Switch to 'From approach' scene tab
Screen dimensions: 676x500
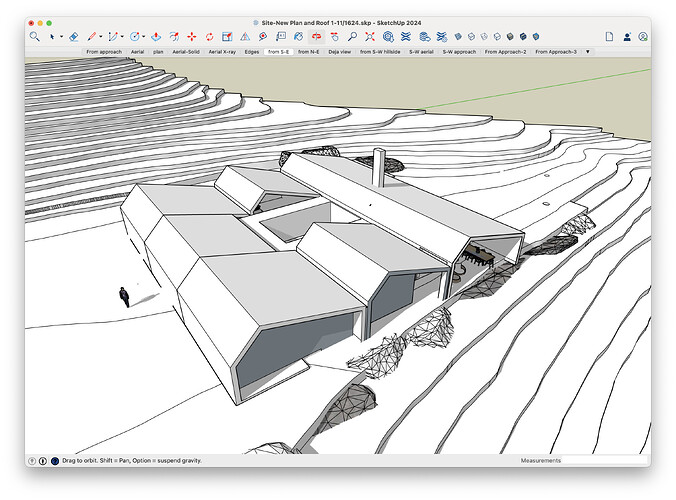point(104,52)
